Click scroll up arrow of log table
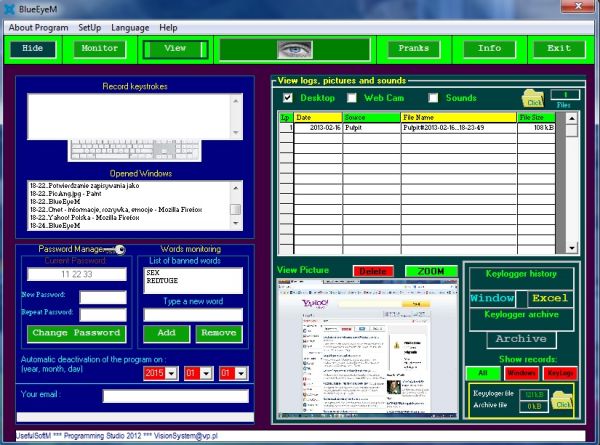Image resolution: width=600 pixels, height=445 pixels. (x=572, y=118)
